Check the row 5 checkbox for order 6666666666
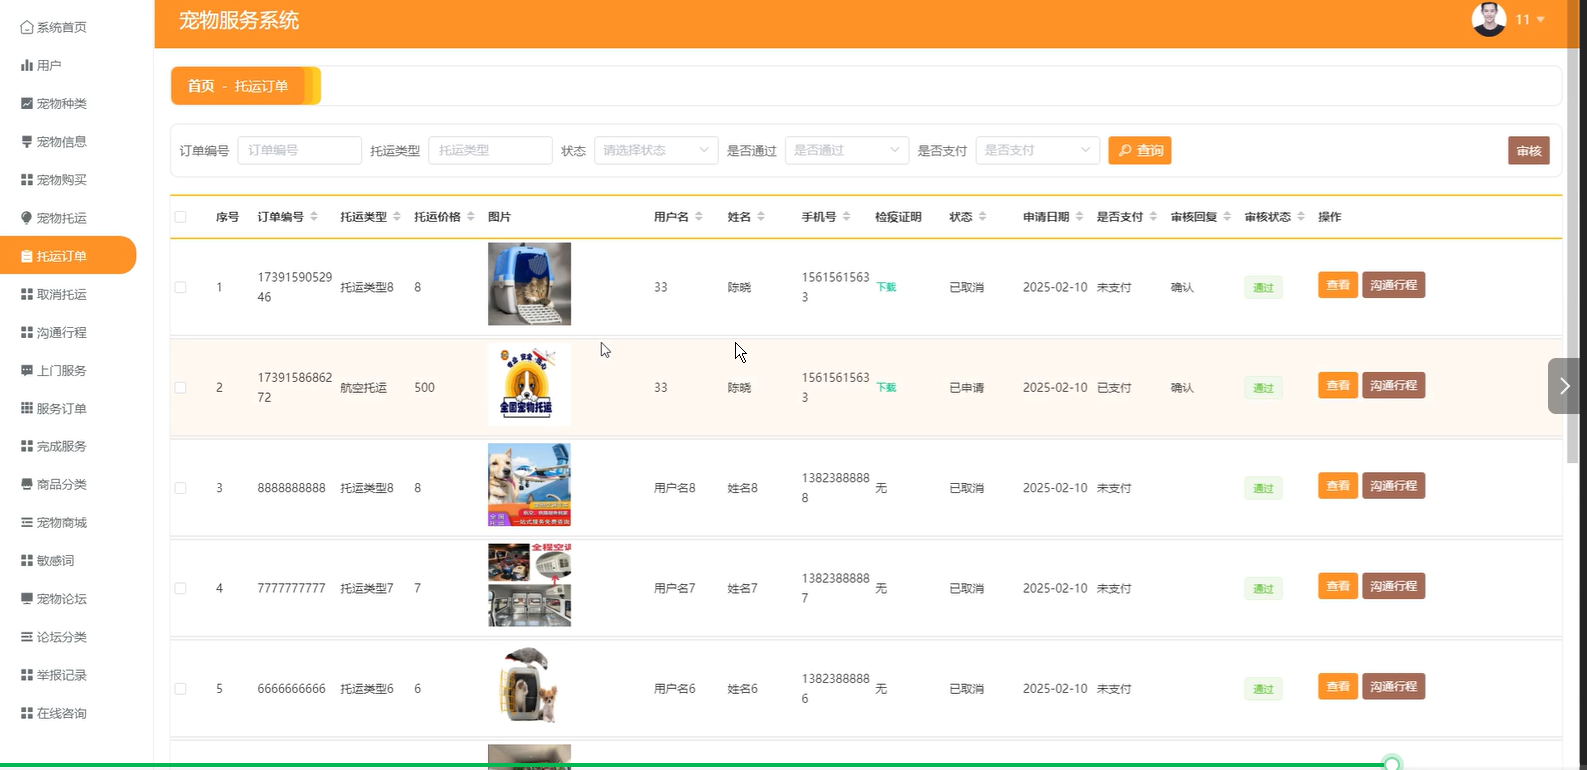 point(180,689)
